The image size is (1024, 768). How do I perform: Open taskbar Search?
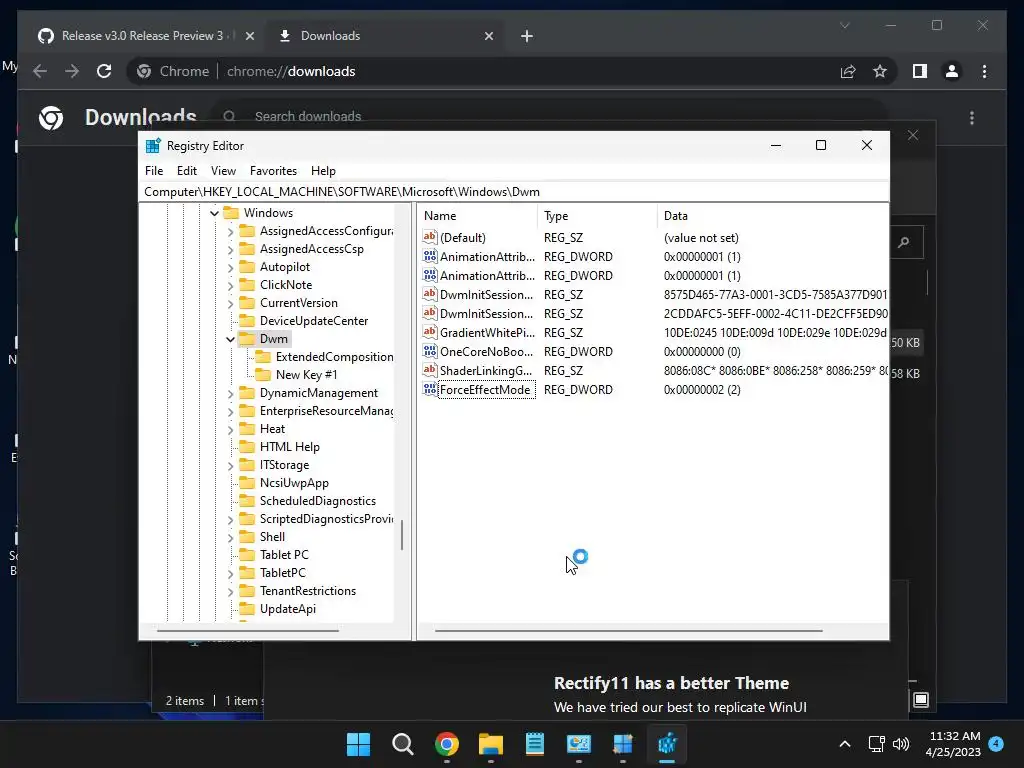tap(402, 744)
